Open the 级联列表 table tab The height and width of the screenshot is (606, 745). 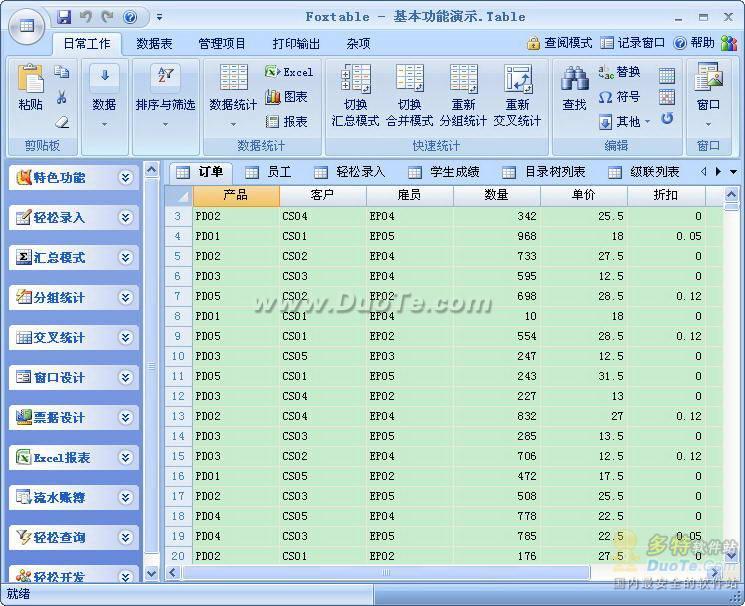(644, 172)
